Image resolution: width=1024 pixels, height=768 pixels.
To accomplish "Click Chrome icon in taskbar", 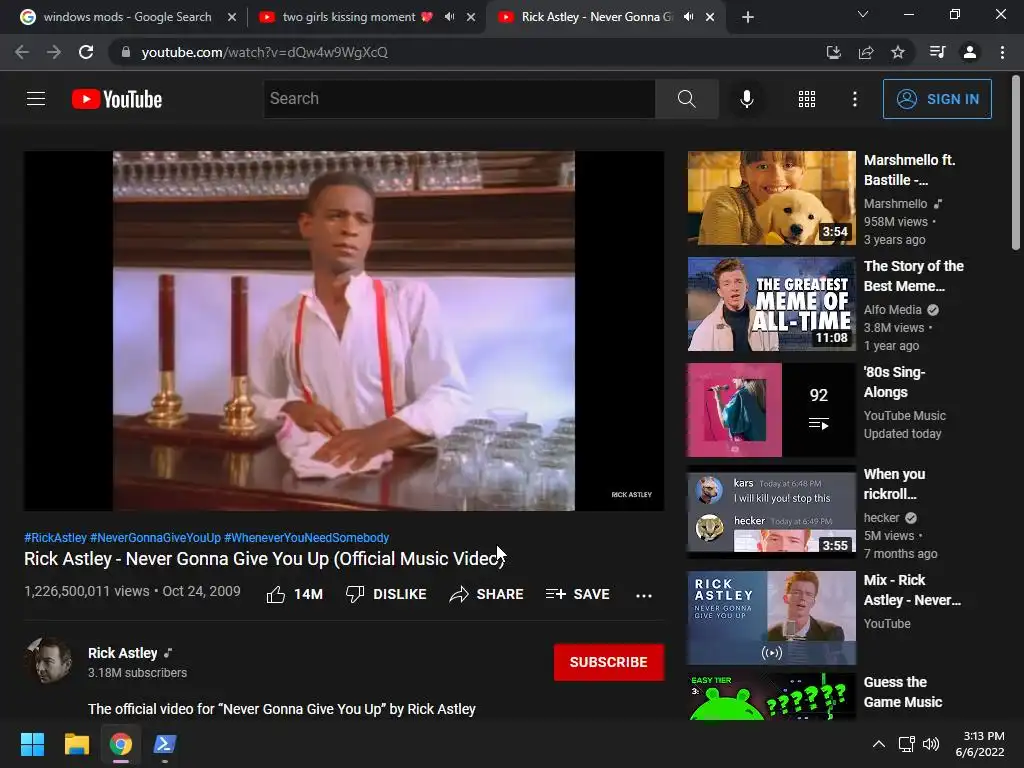I will pos(120,744).
